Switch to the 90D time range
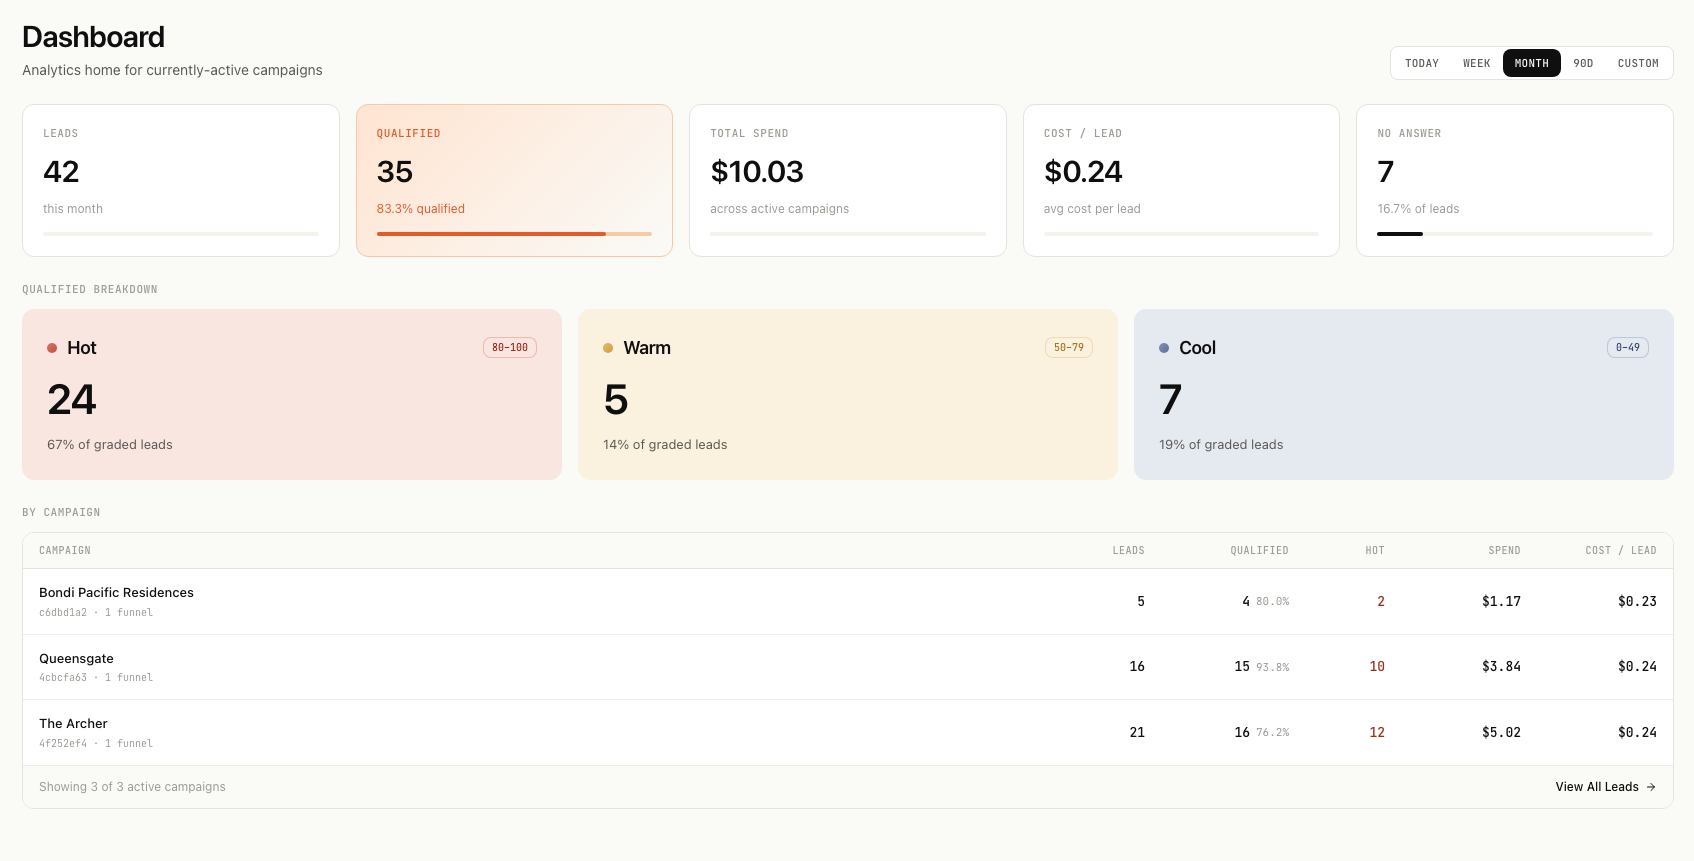 point(1583,63)
